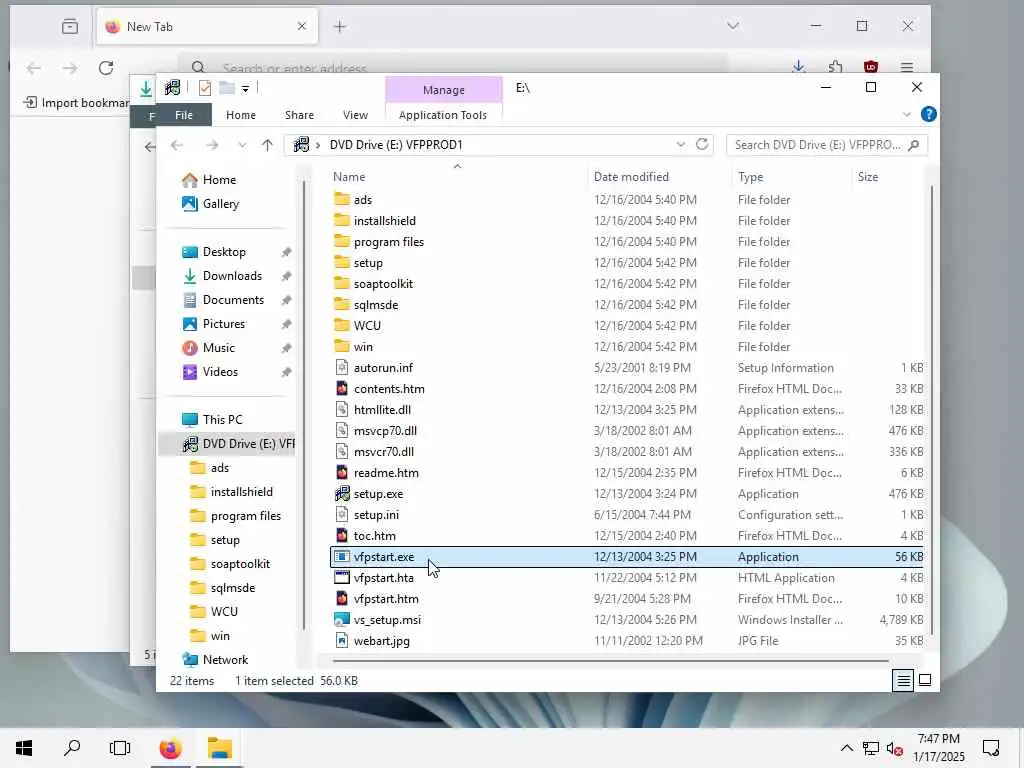
Task: Select the vfpstart.hta application icon
Action: (x=342, y=577)
